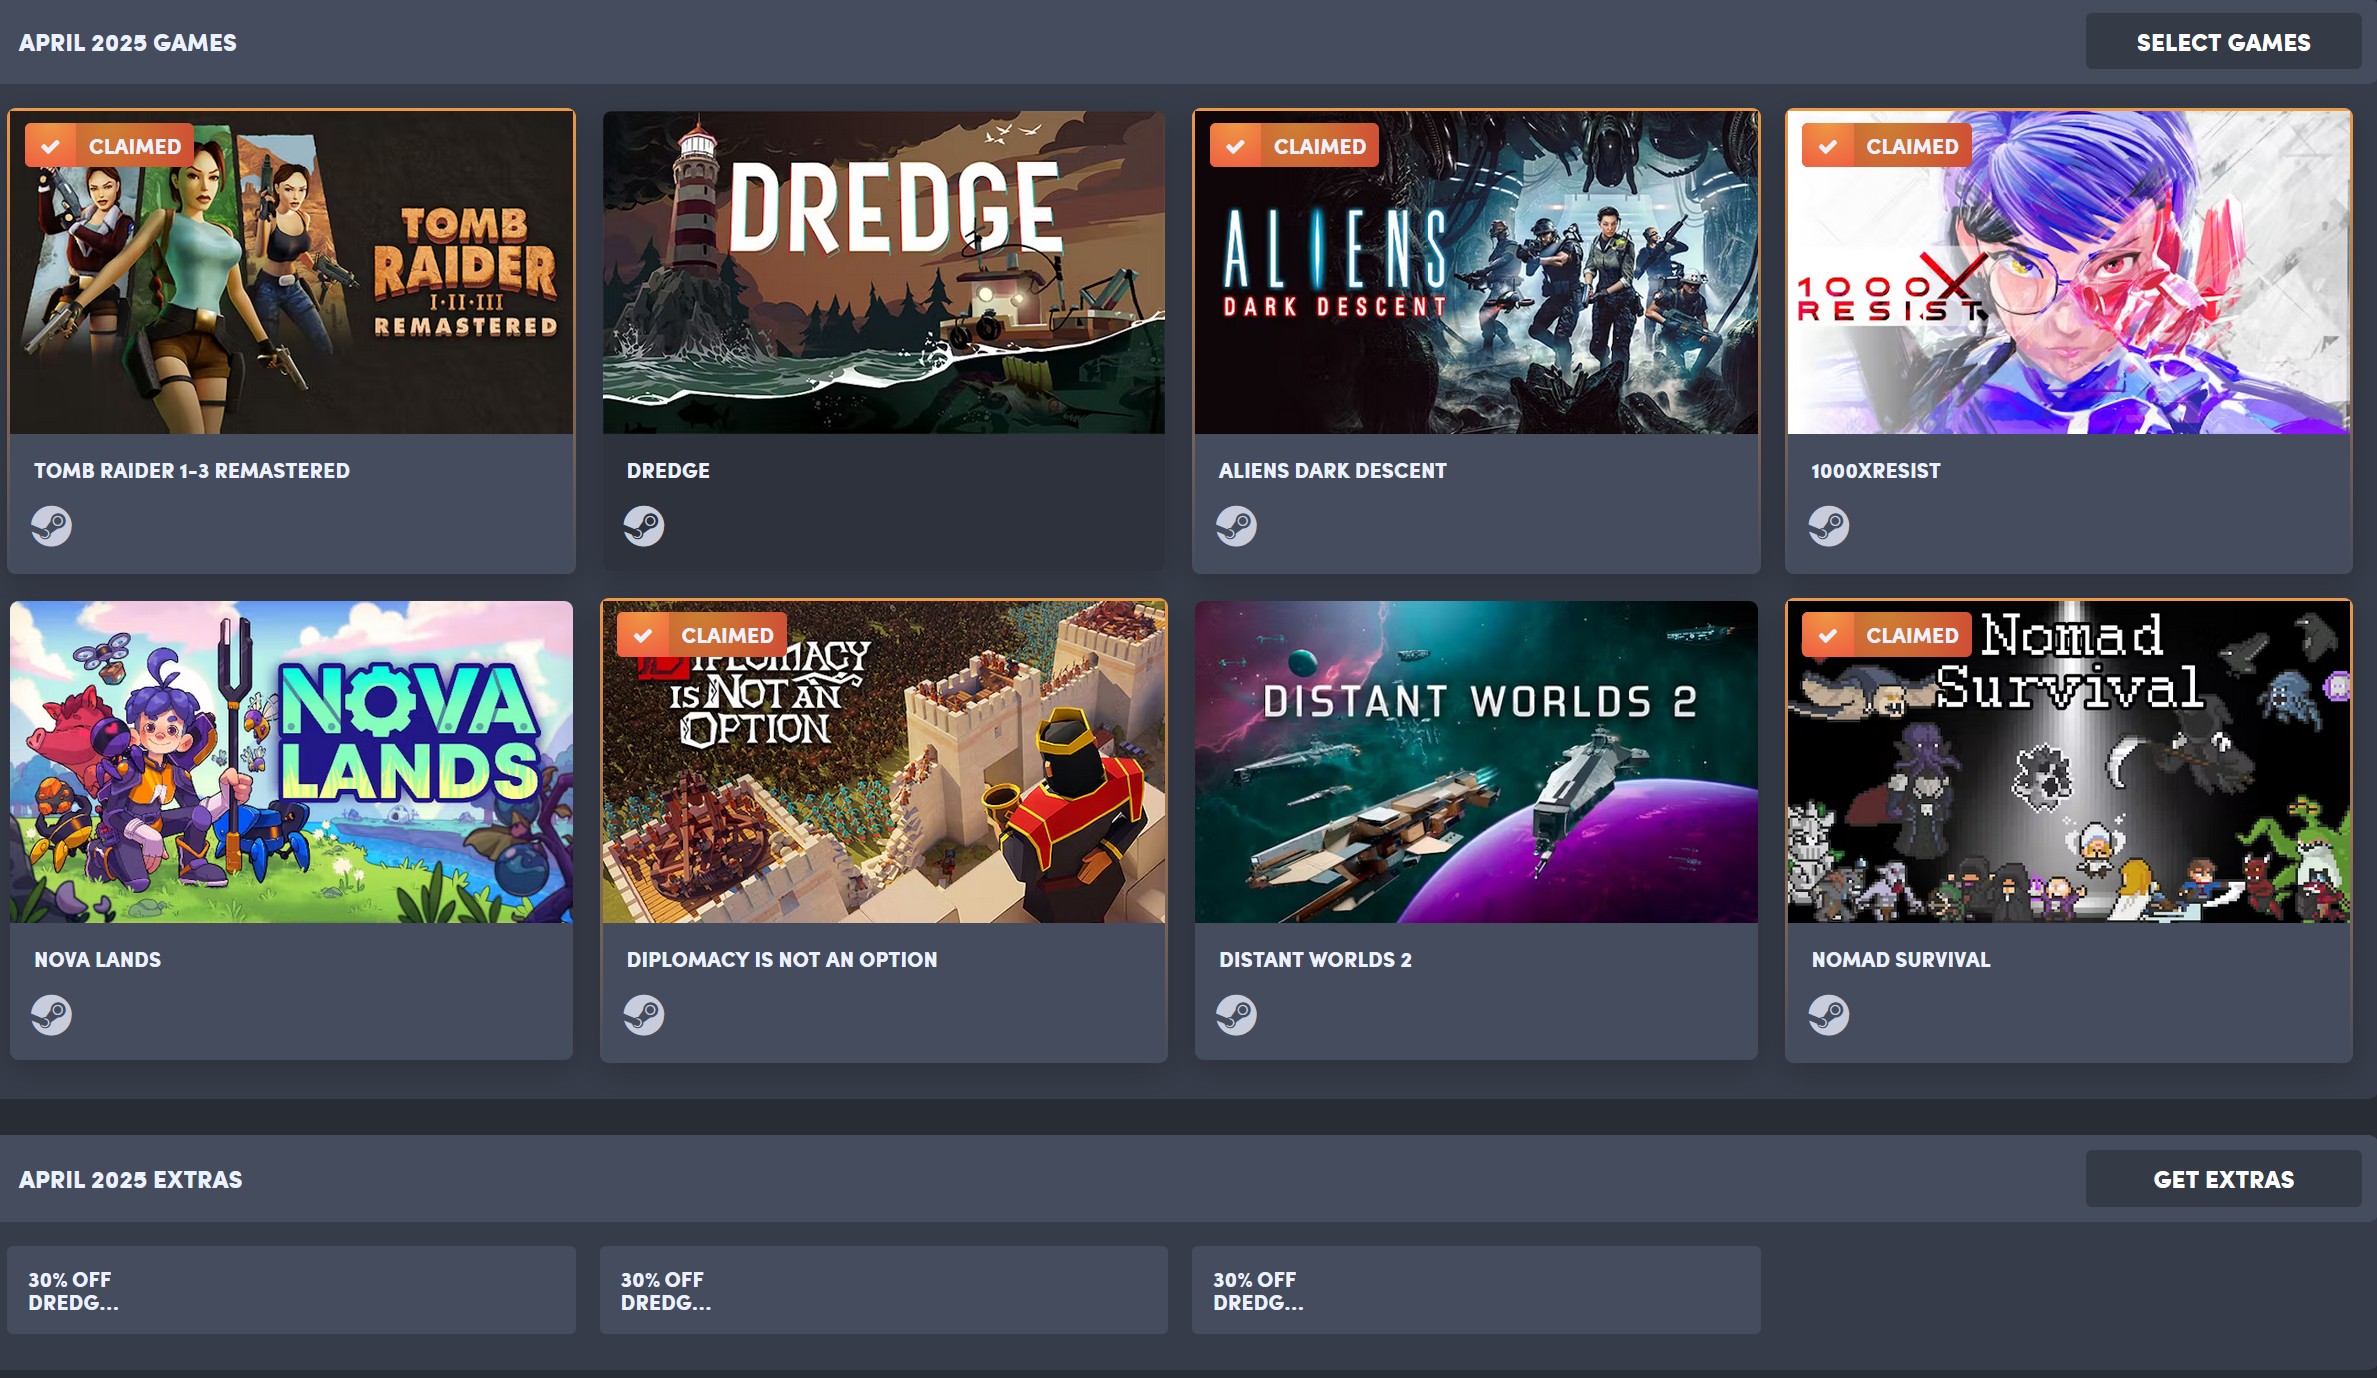Click the Nova Lands title text

pyautogui.click(x=98, y=959)
